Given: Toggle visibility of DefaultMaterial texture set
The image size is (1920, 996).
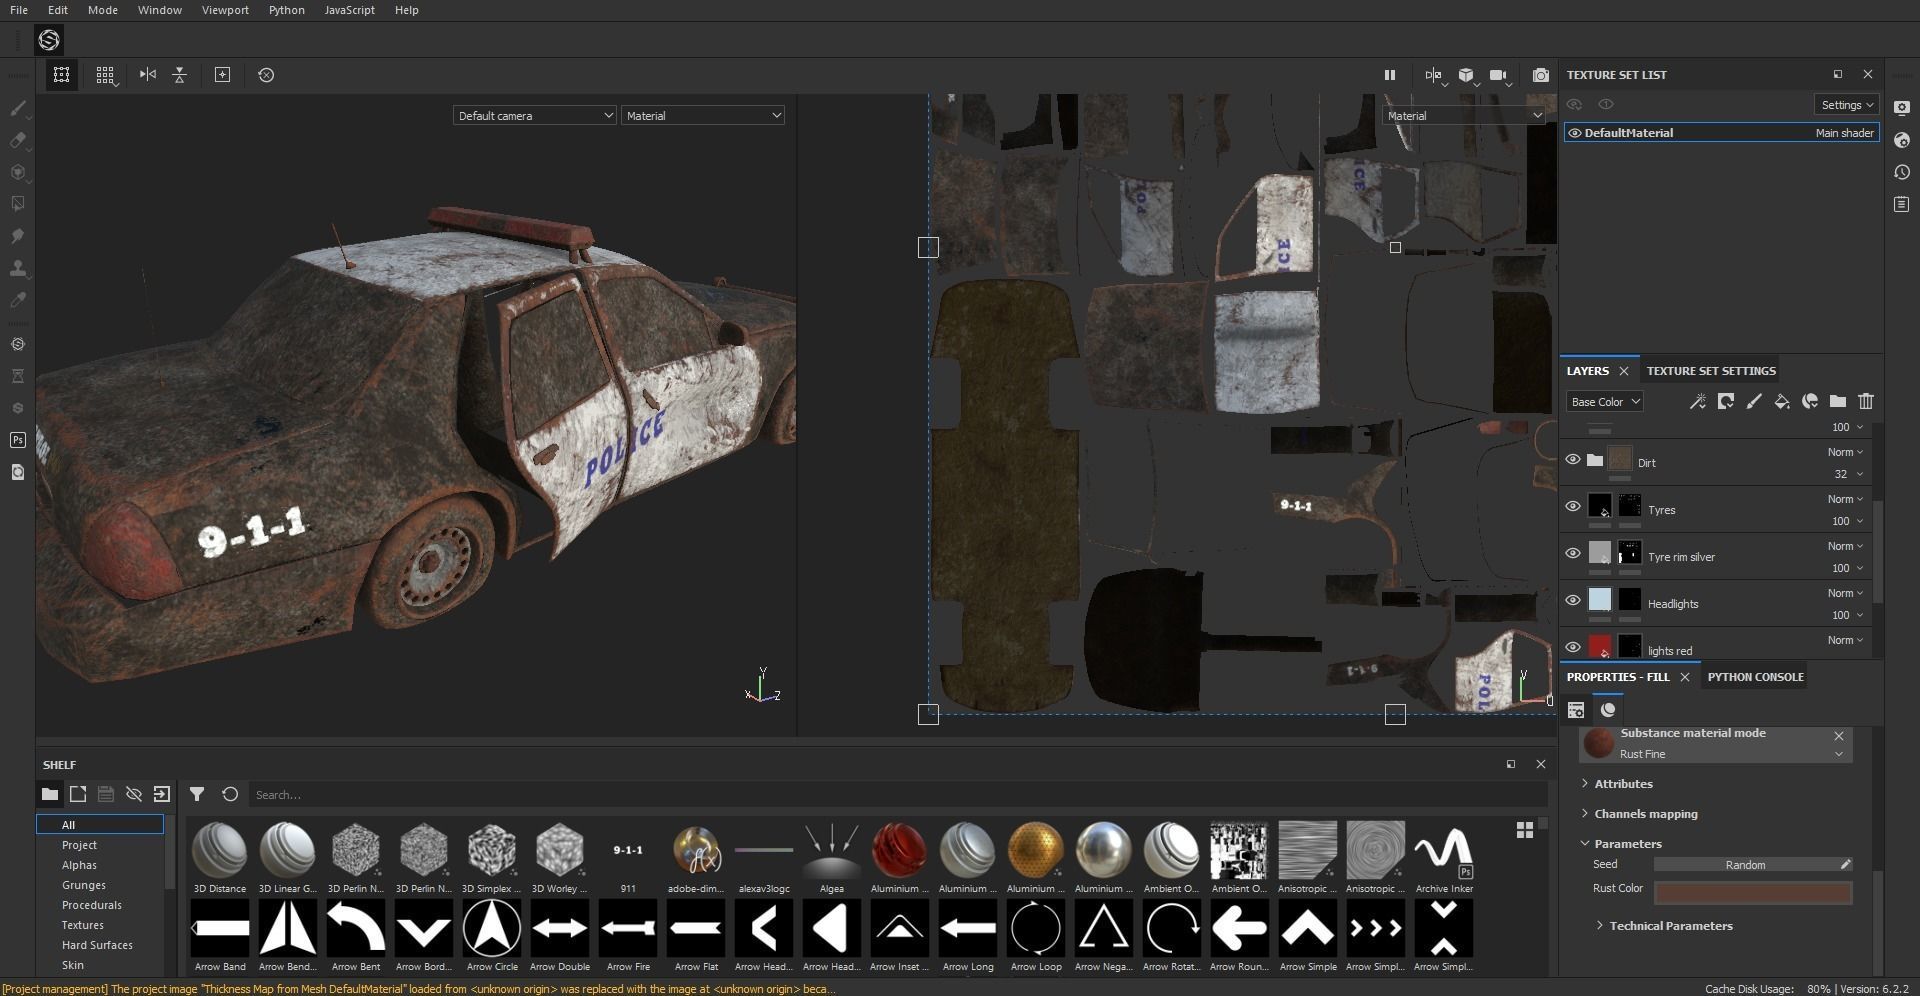Looking at the screenshot, I should point(1575,133).
